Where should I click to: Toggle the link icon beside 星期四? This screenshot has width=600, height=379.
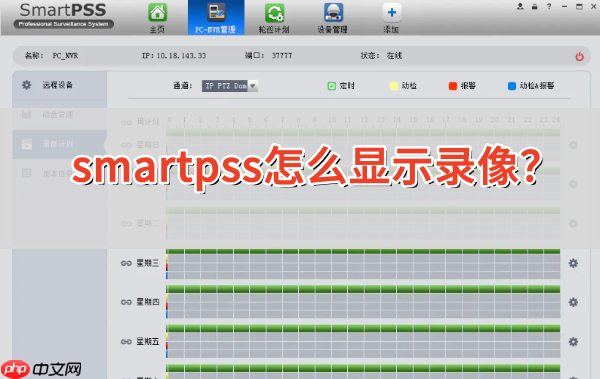(126, 302)
